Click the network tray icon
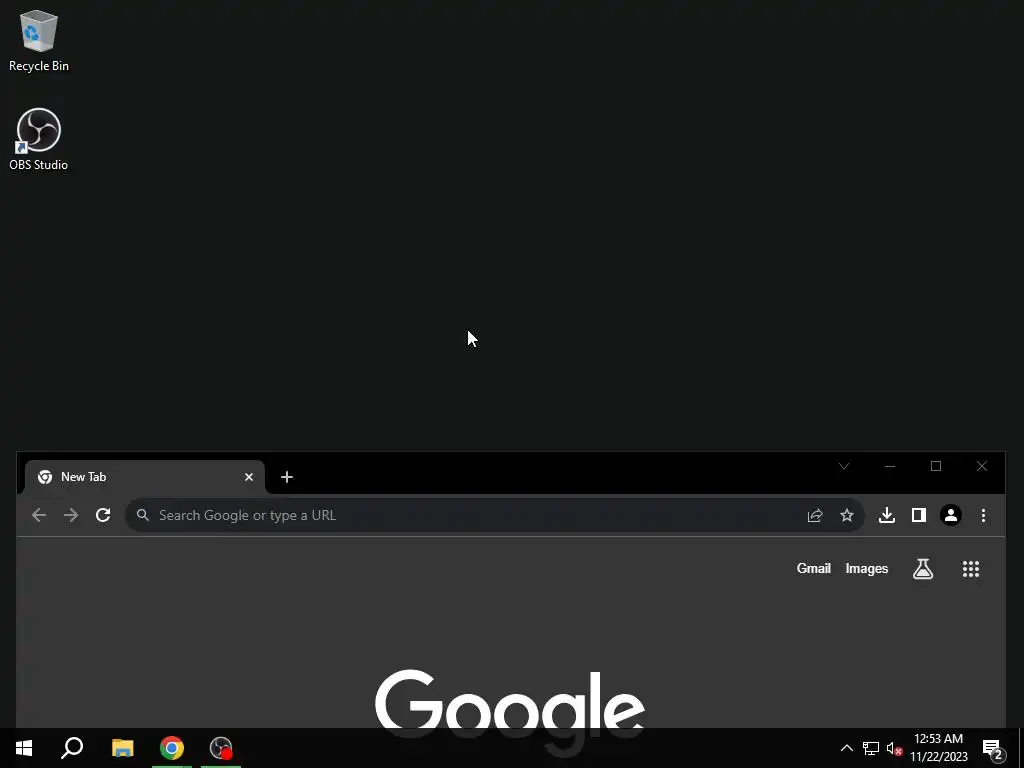The height and width of the screenshot is (768, 1024). coord(871,748)
